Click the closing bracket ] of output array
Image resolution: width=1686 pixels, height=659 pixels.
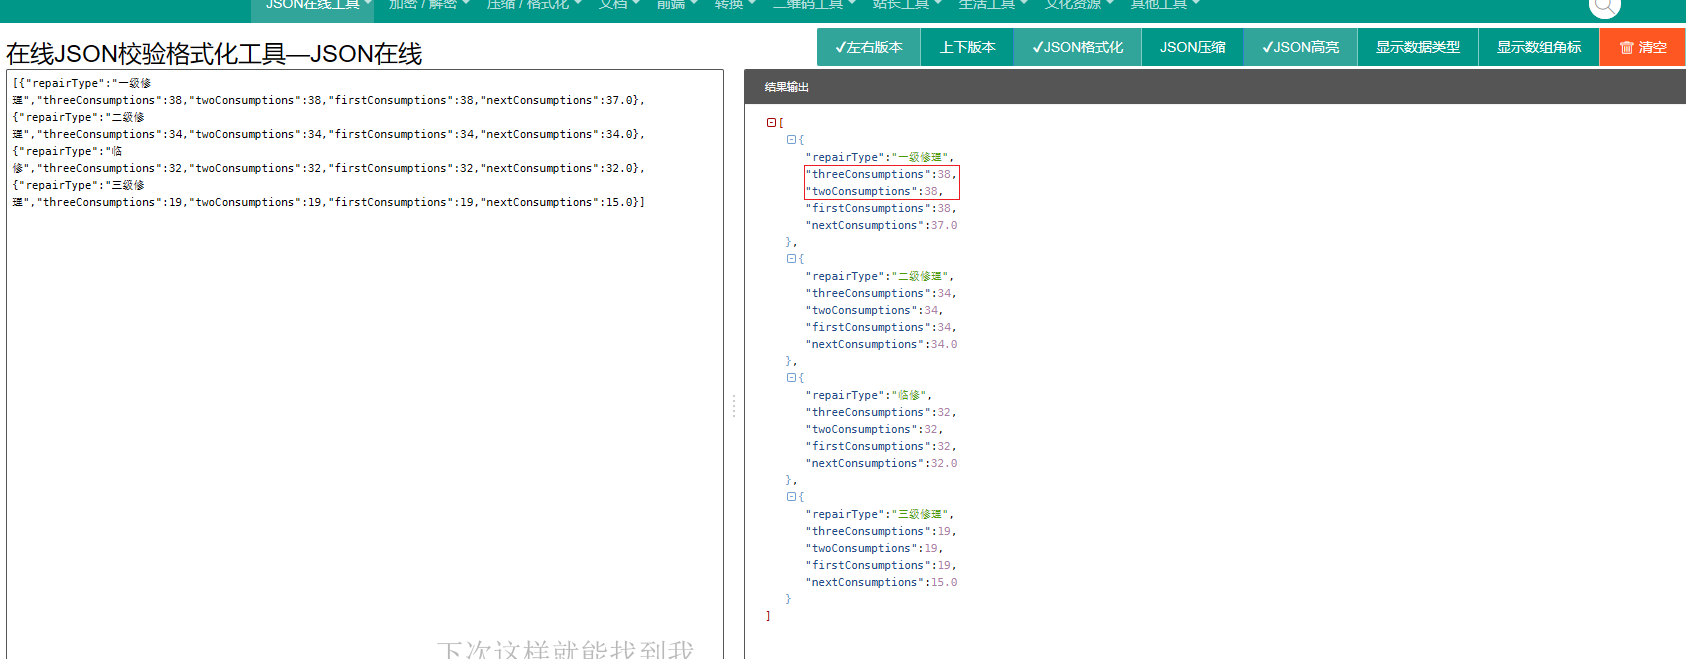[768, 616]
